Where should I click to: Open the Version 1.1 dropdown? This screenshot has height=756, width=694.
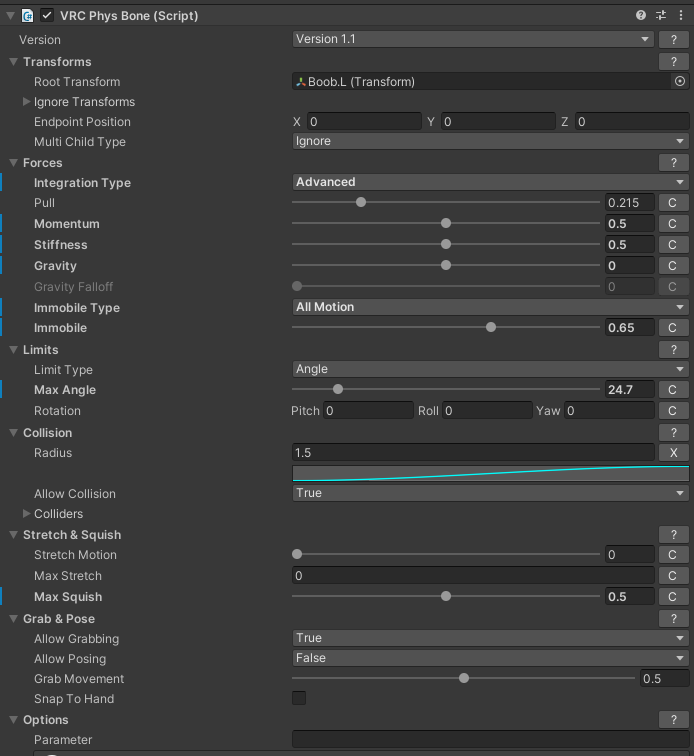click(x=473, y=39)
